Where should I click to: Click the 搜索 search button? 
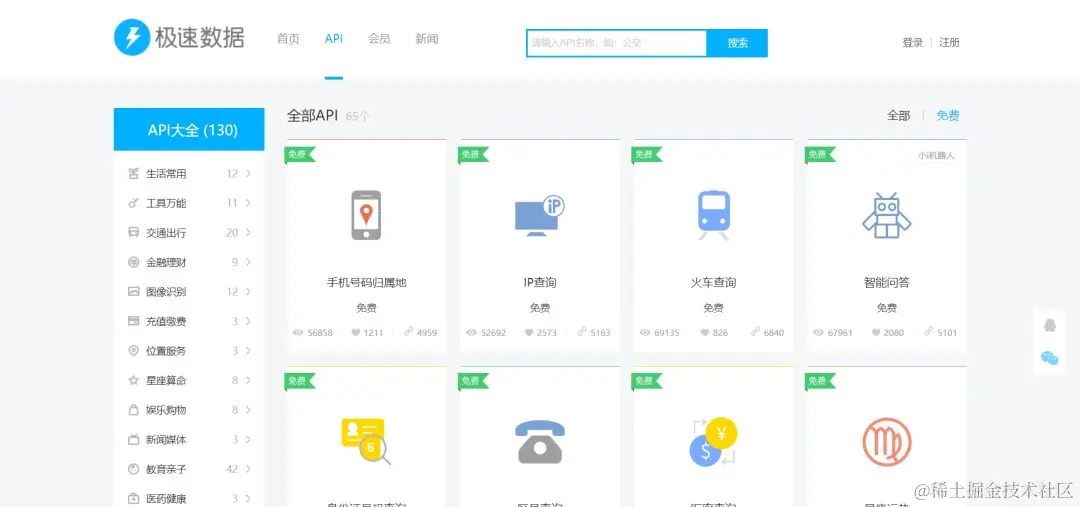[737, 43]
